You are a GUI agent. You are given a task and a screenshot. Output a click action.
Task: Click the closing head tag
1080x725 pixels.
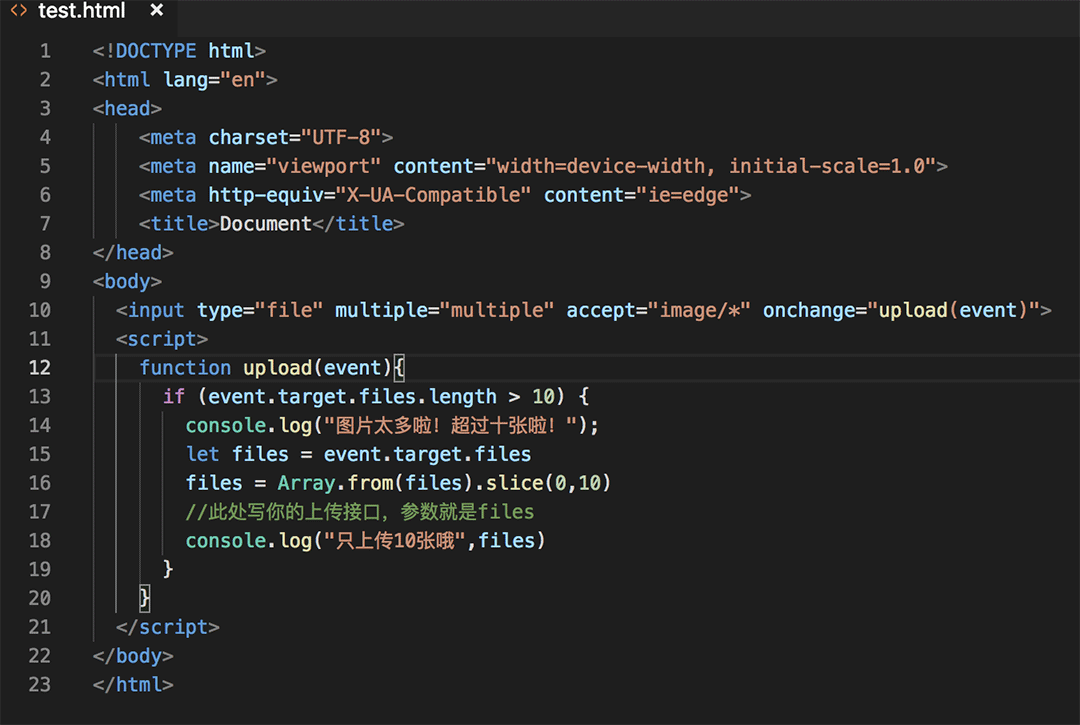click(x=133, y=253)
